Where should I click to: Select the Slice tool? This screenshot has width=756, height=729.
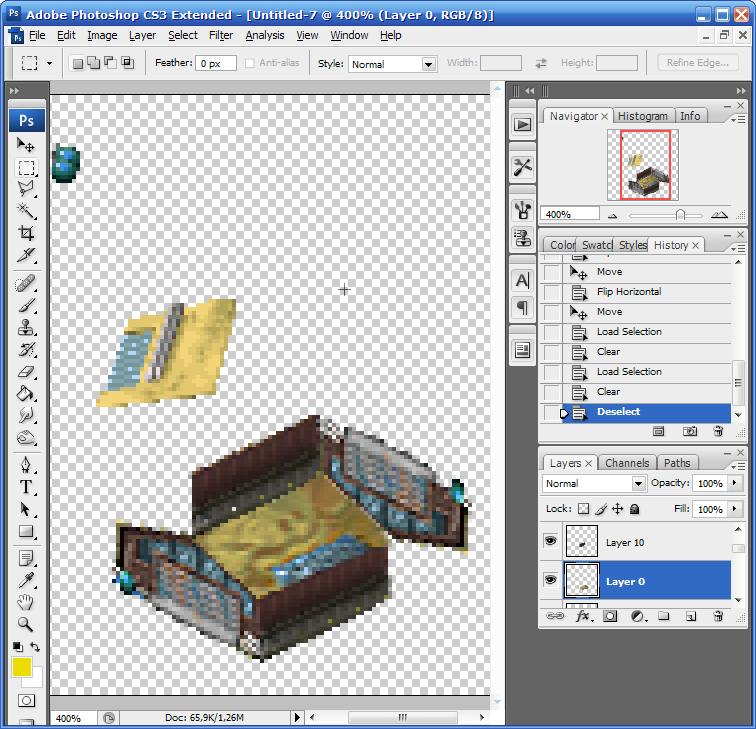coord(26,255)
